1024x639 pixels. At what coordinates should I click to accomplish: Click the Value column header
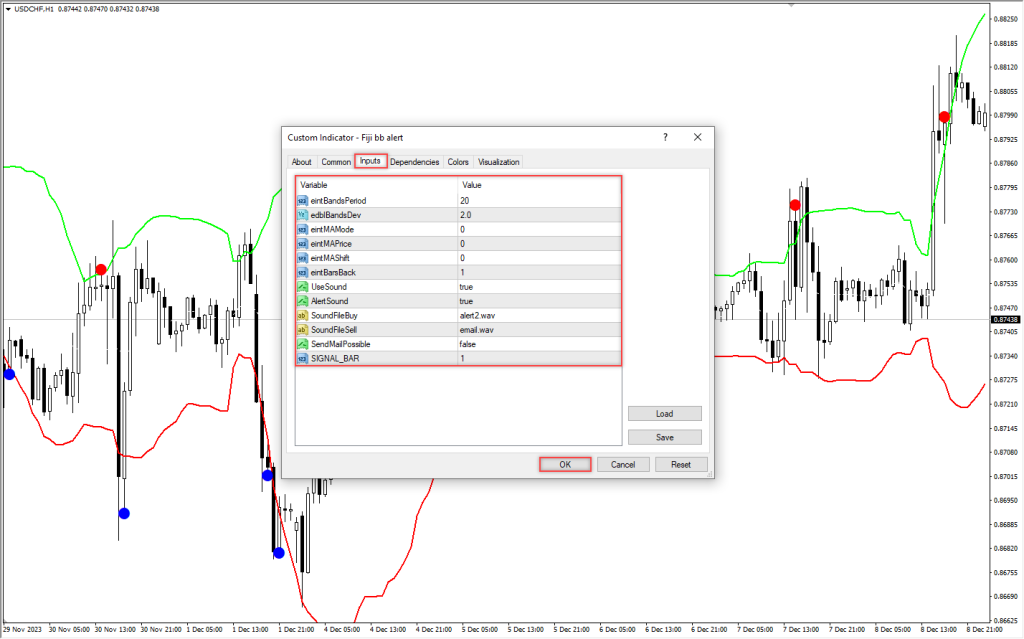(539, 185)
